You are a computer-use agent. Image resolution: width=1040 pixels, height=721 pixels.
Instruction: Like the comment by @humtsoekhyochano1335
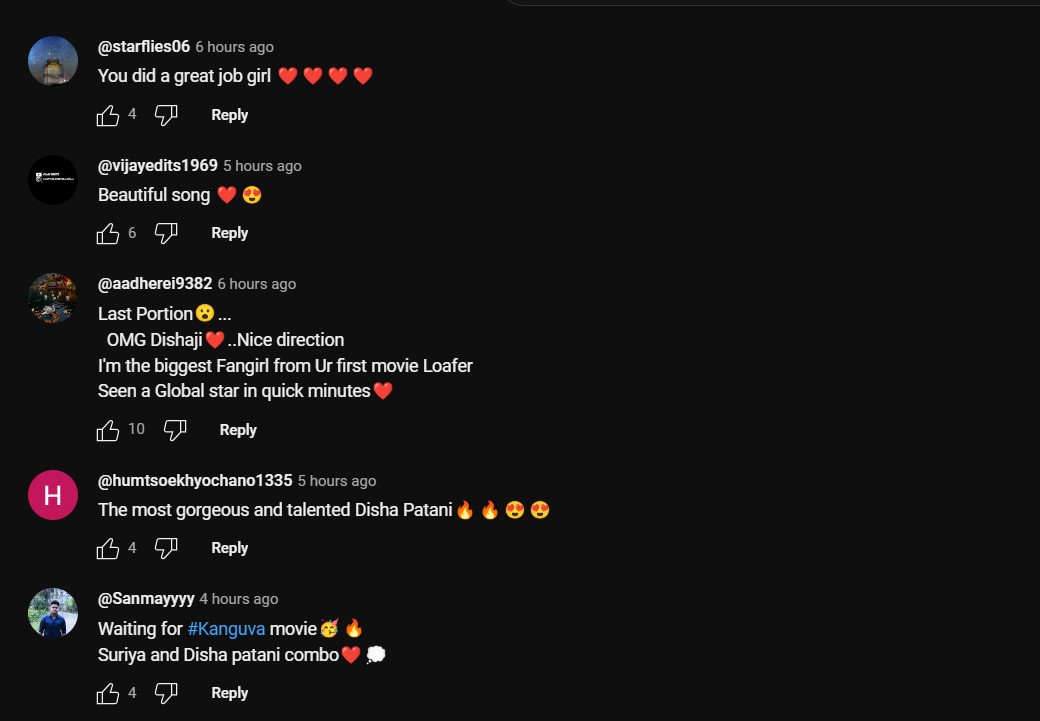point(108,549)
